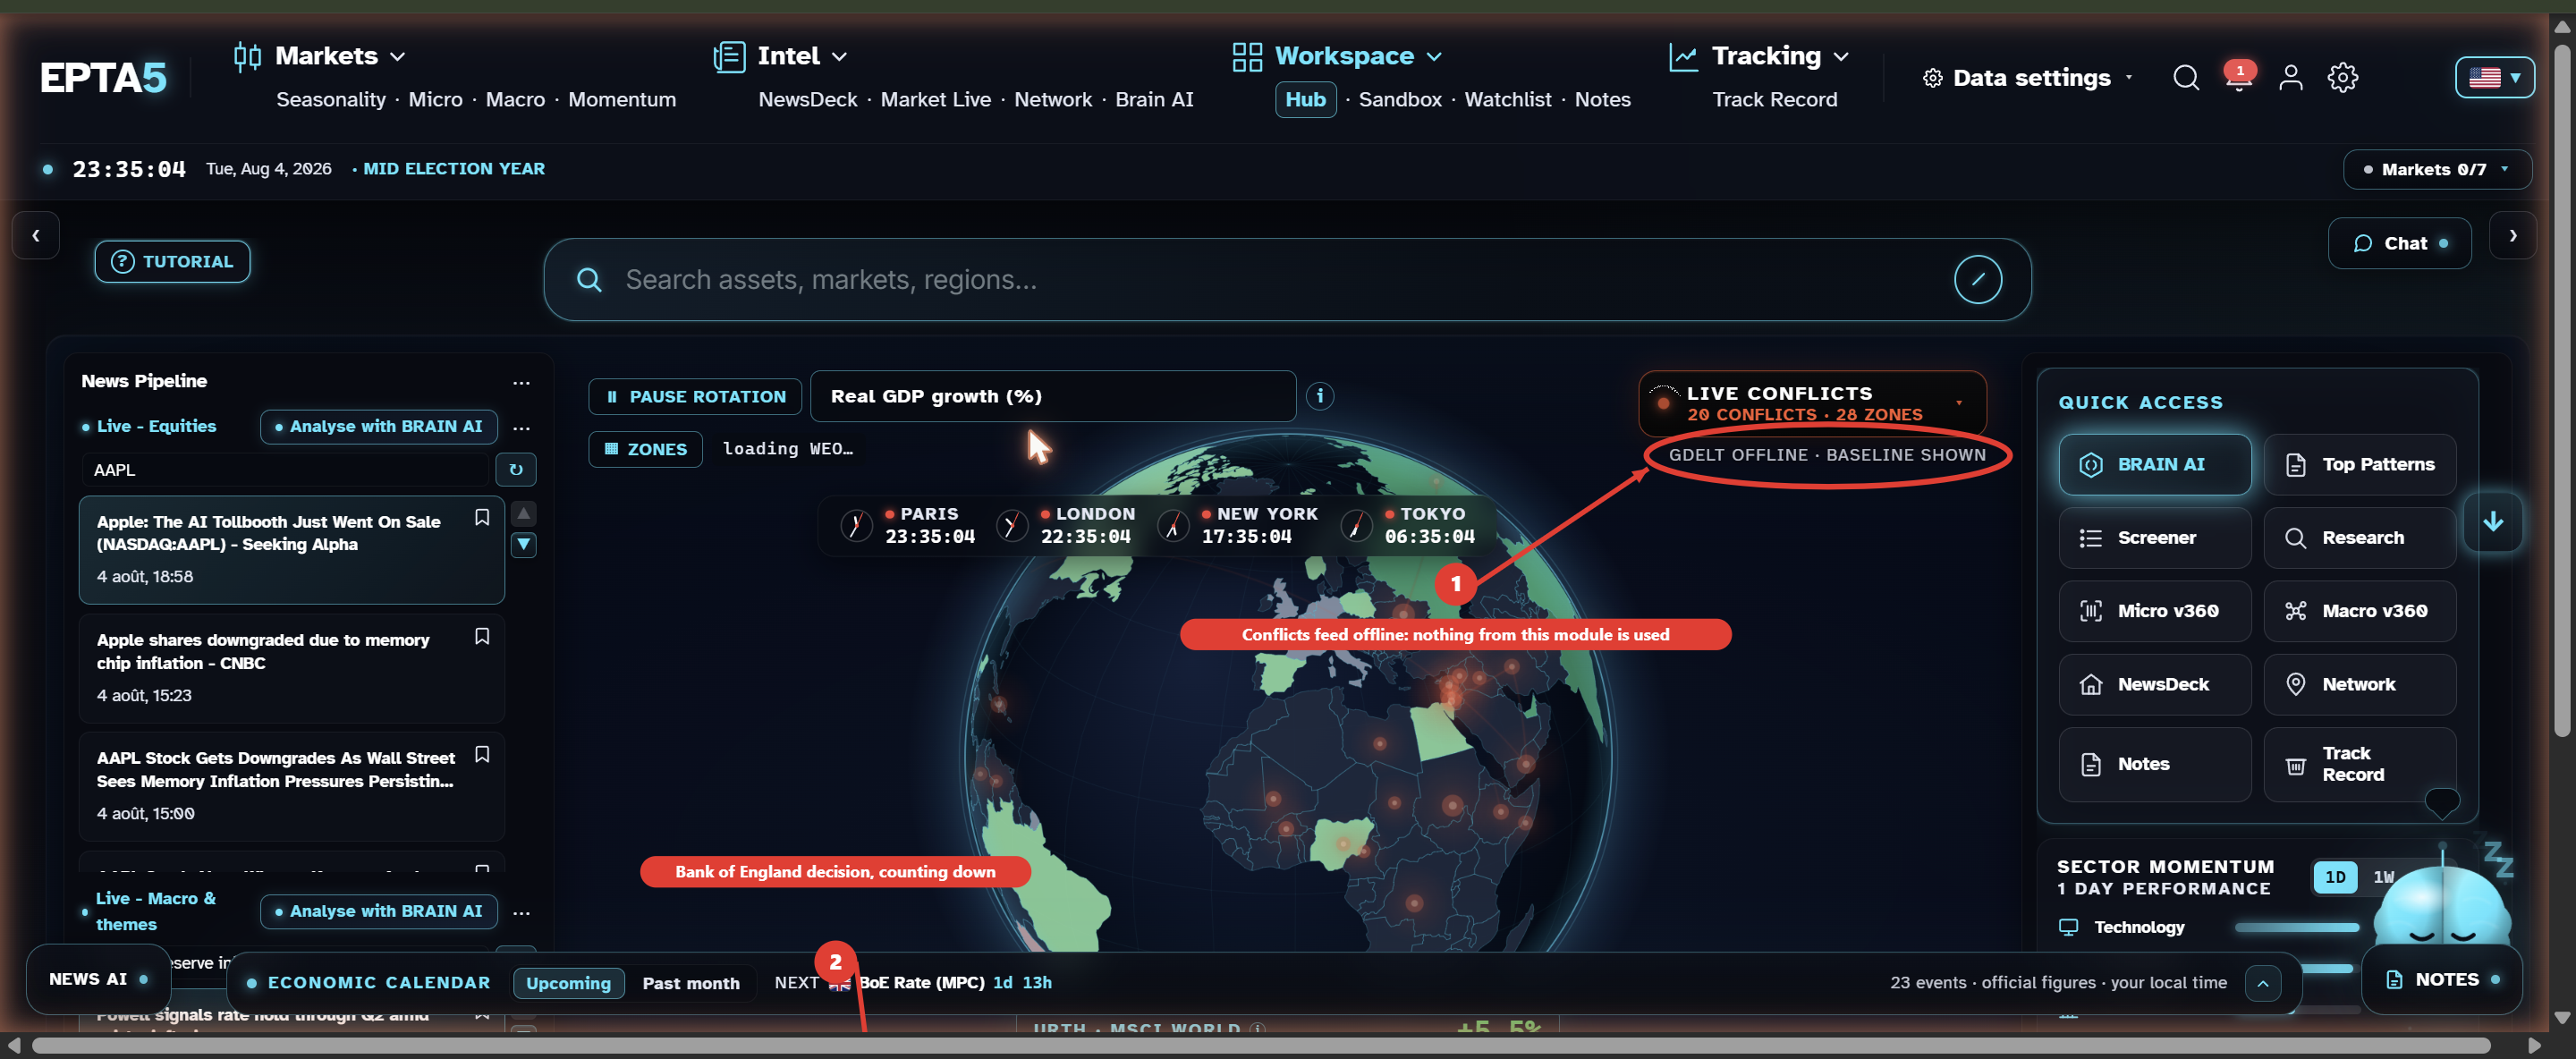The height and width of the screenshot is (1059, 2576).
Task: Open Seasonality under Markets
Action: (x=331, y=100)
